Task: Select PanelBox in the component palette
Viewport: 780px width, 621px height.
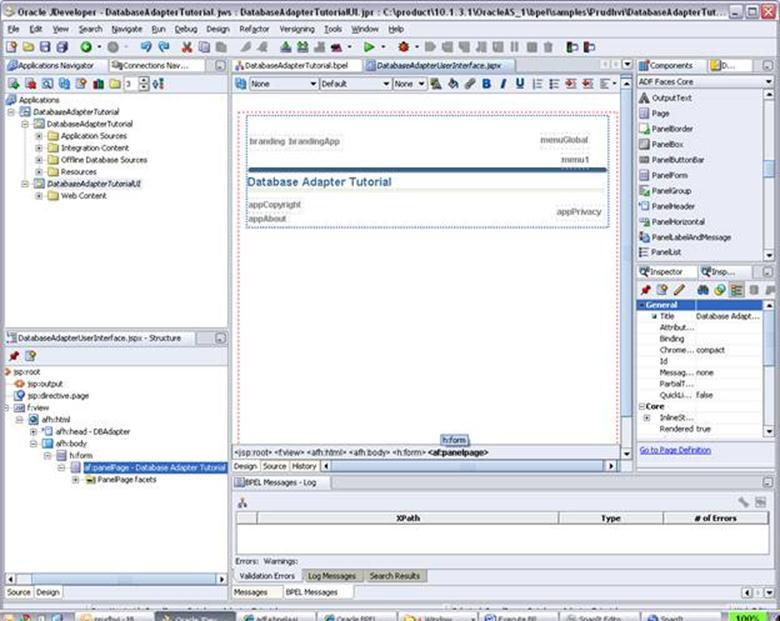Action: click(x=667, y=144)
